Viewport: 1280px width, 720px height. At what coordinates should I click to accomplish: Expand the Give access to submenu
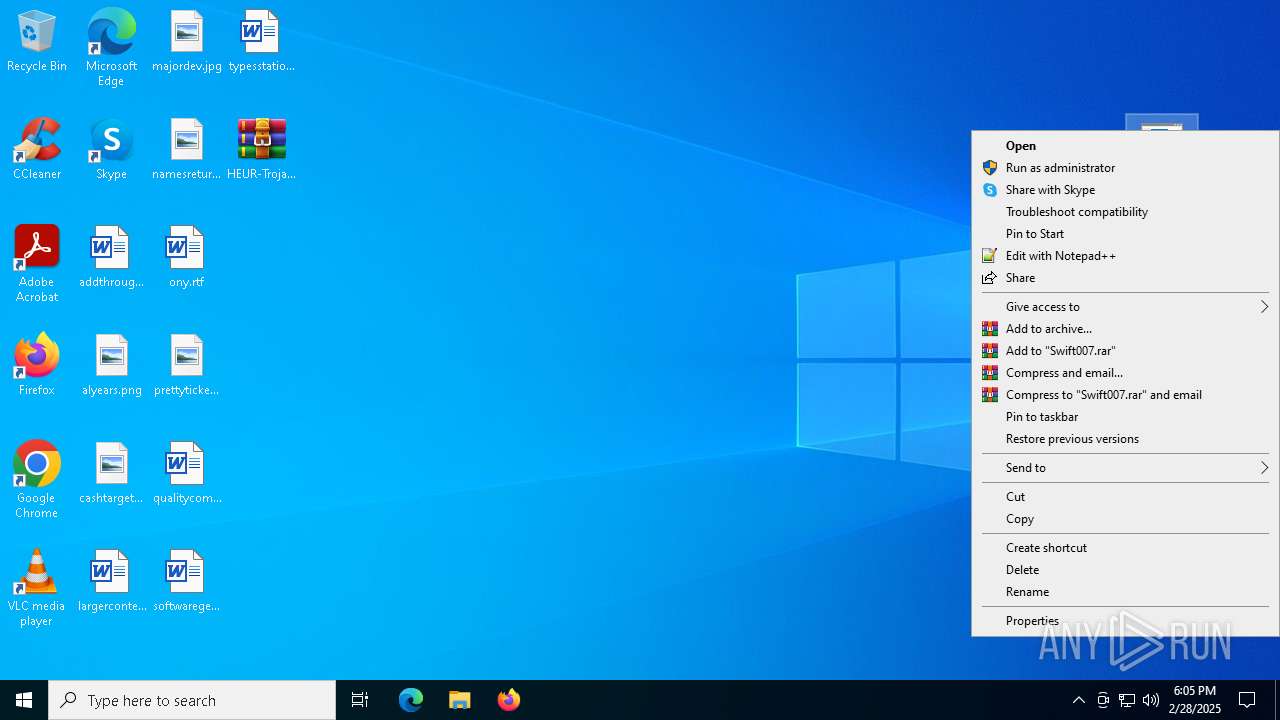(1125, 307)
